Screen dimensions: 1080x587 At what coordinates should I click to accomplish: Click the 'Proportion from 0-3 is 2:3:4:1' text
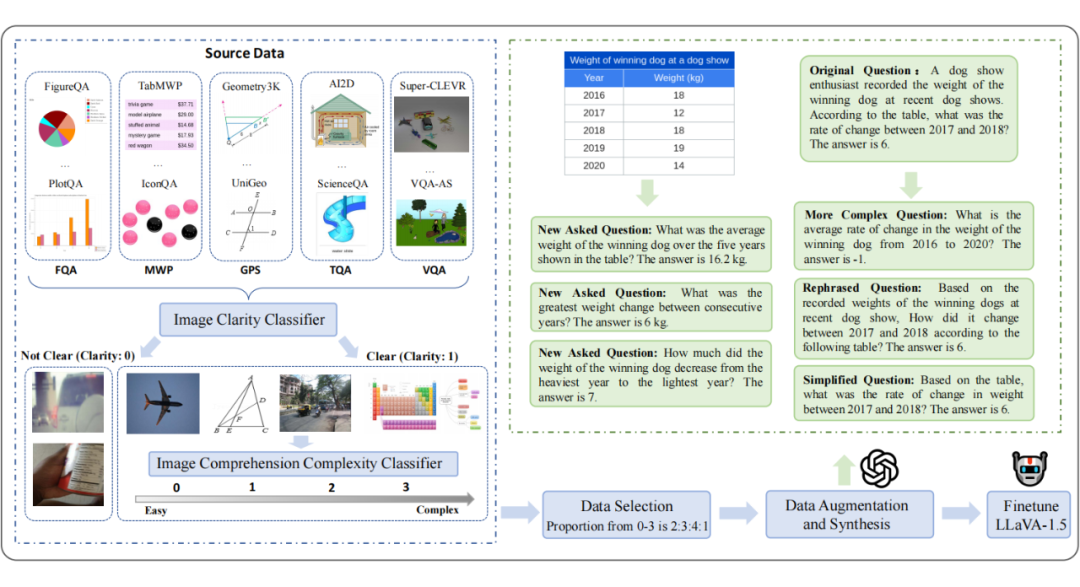coord(627,526)
